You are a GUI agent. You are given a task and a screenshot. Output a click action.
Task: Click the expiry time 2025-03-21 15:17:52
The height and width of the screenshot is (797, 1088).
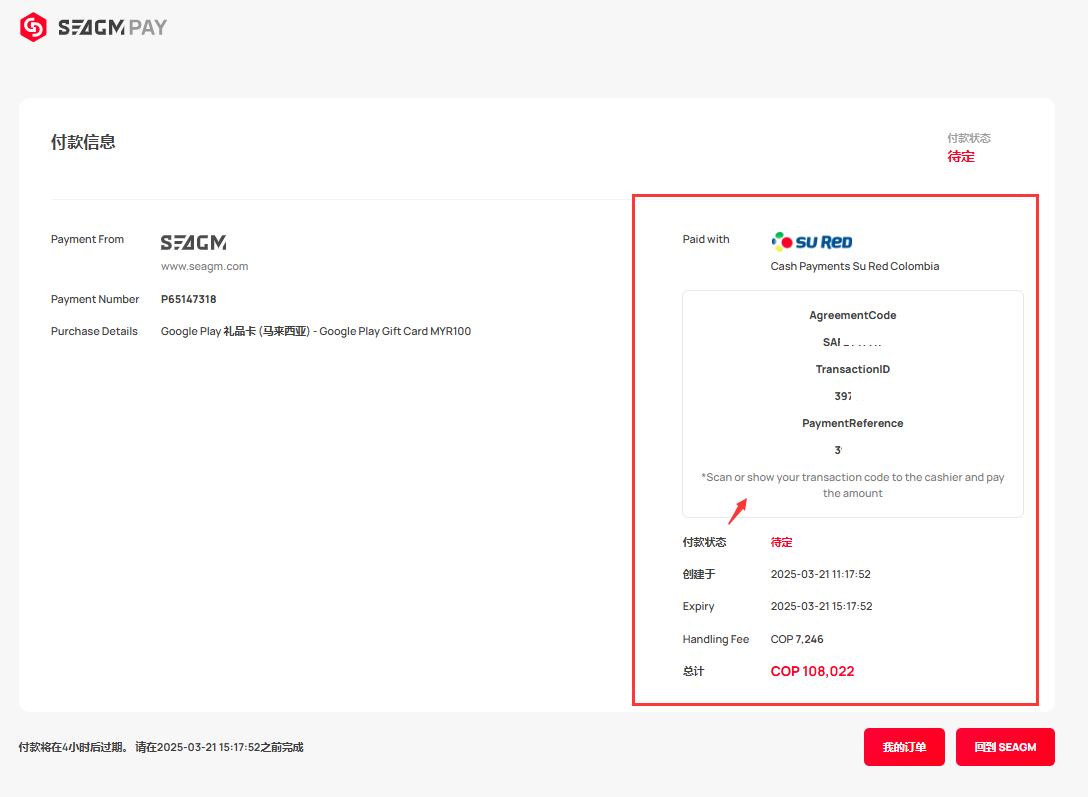(822, 606)
